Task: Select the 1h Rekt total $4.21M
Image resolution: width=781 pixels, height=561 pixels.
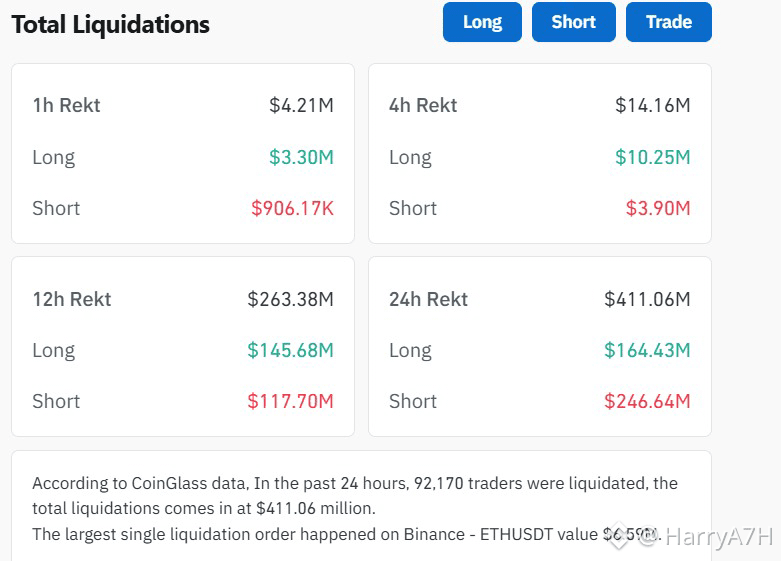Action: pyautogui.click(x=301, y=105)
